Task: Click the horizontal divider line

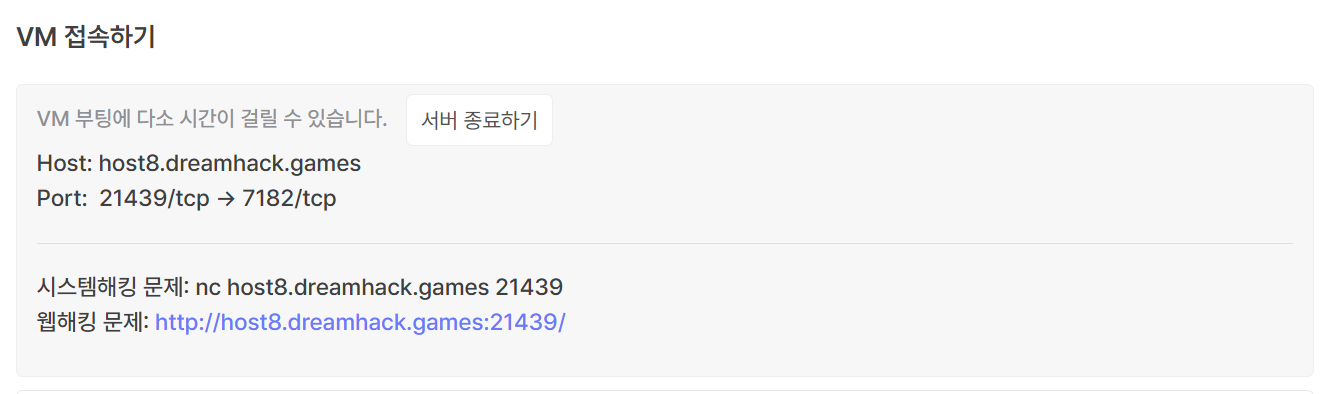Action: [665, 243]
